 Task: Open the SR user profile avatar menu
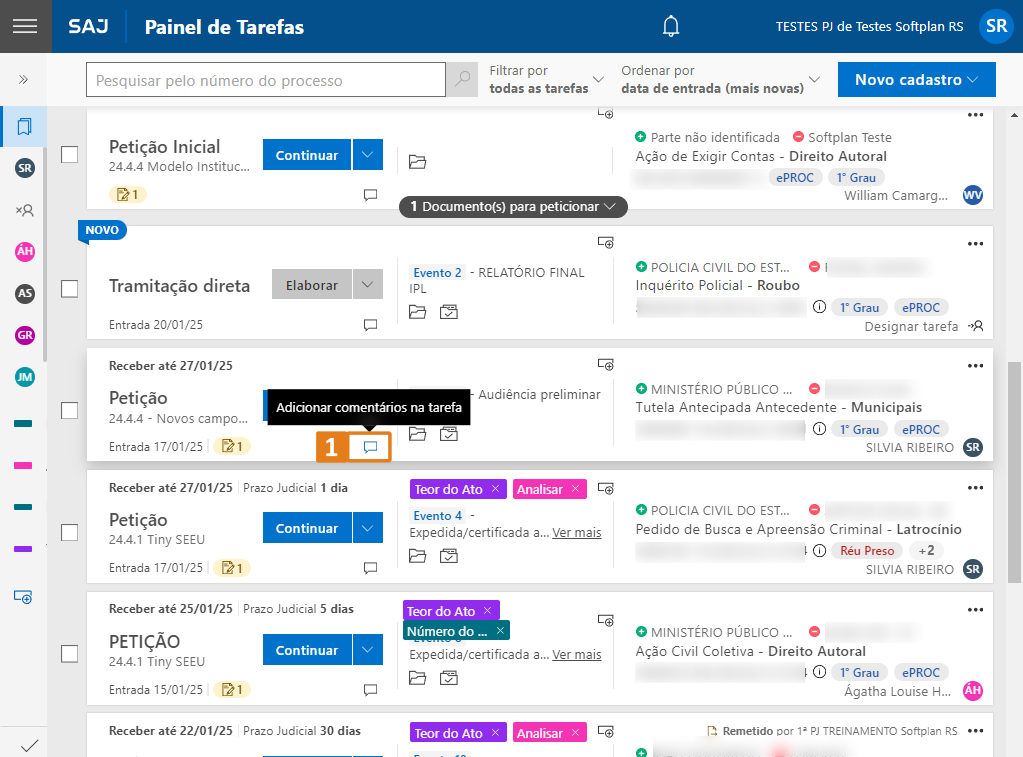(995, 27)
